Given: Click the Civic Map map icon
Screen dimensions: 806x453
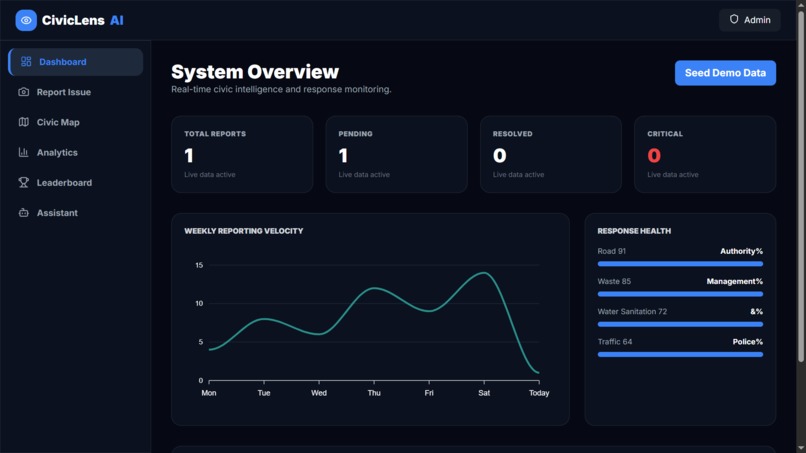Looking at the screenshot, I should pyautogui.click(x=24, y=122).
